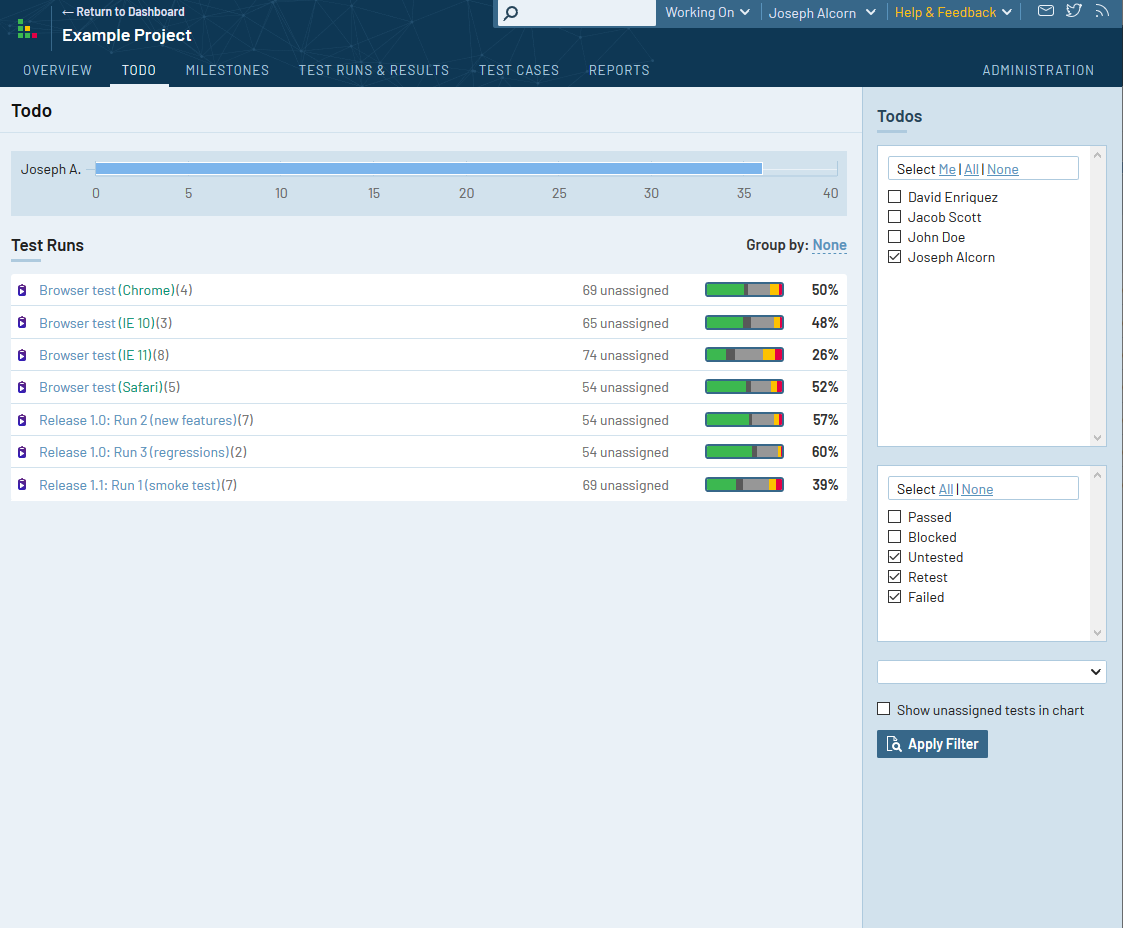Click the 65 unassigned text
Viewport: 1123px width, 928px height.
[625, 323]
